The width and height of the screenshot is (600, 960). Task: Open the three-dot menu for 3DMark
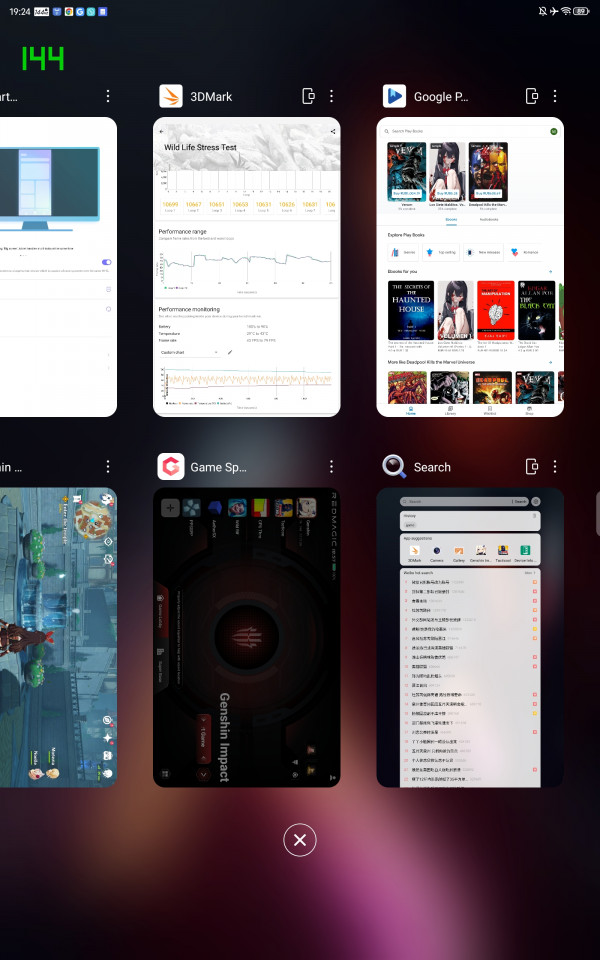[x=331, y=96]
